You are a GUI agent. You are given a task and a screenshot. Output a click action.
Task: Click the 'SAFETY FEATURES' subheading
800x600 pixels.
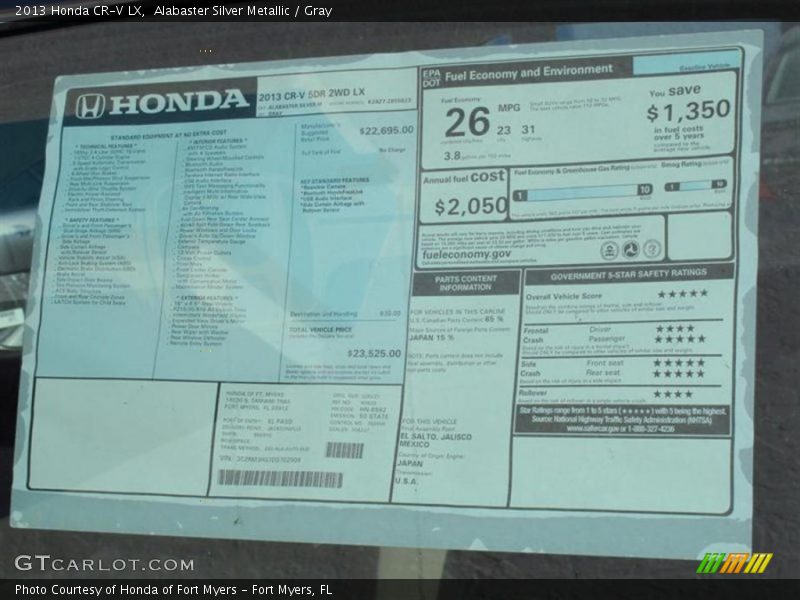tap(92, 220)
